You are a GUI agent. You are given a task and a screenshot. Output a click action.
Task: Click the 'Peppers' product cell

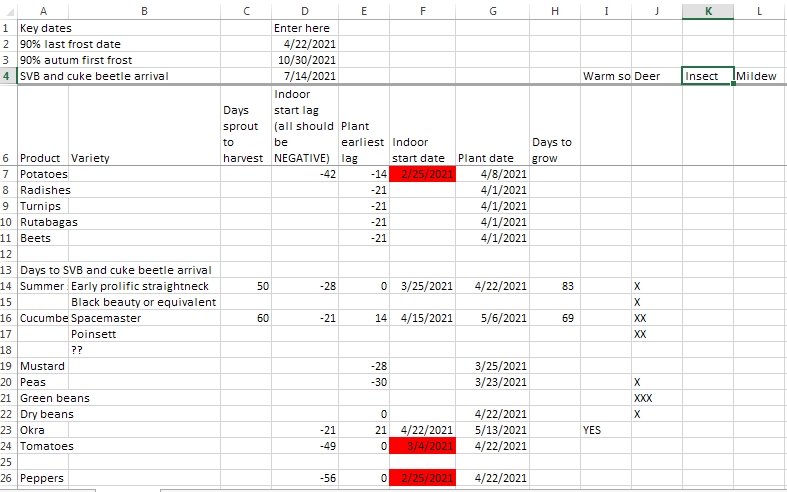[43, 478]
